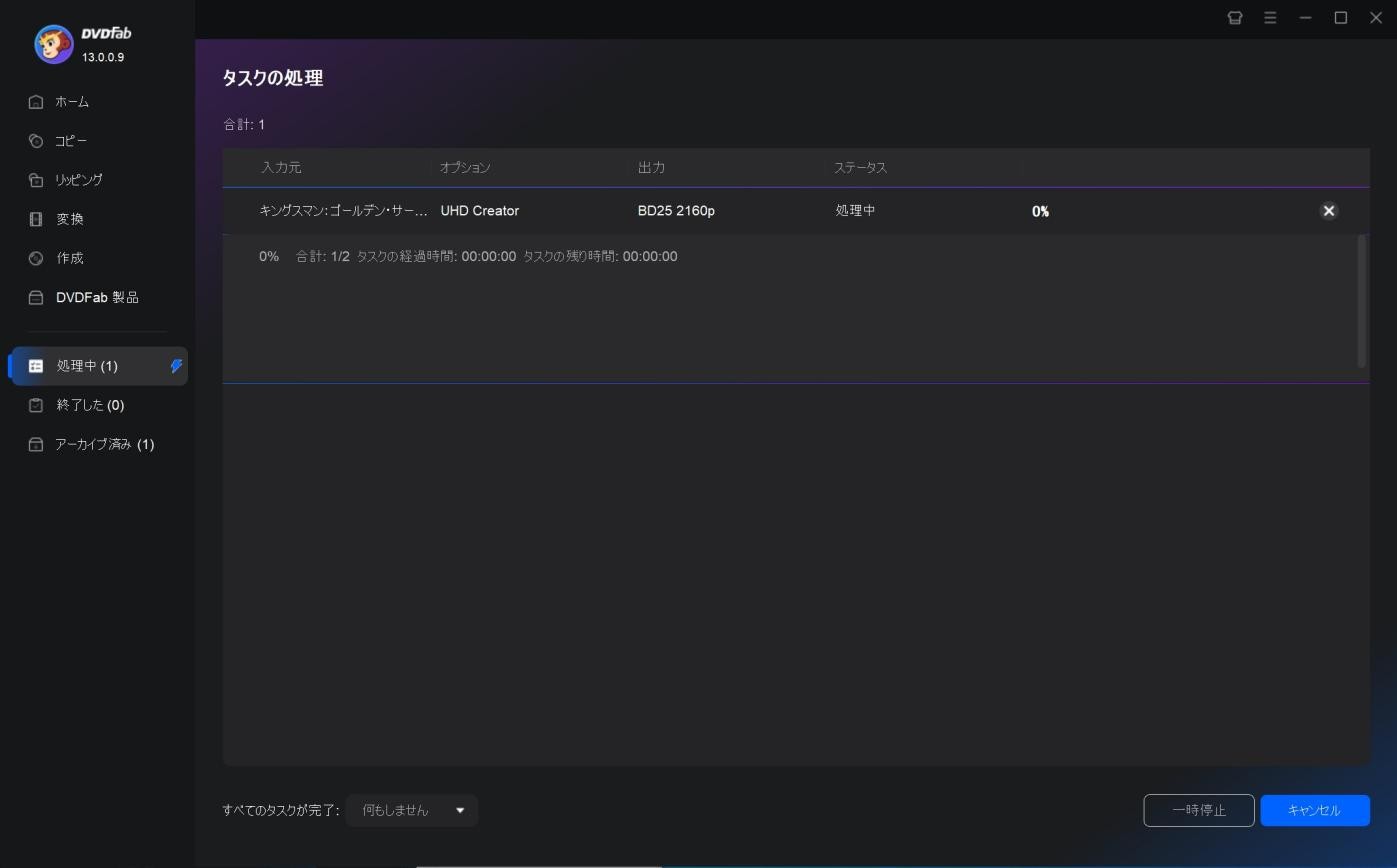Viewport: 1397px width, 868px height.
Task: Click the blue キャンセル button
Action: (1315, 810)
